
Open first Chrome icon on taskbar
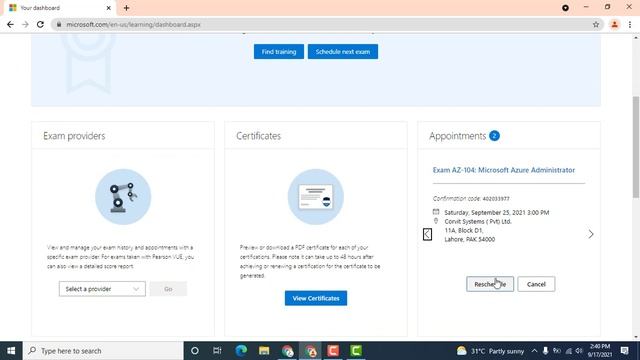287,351
